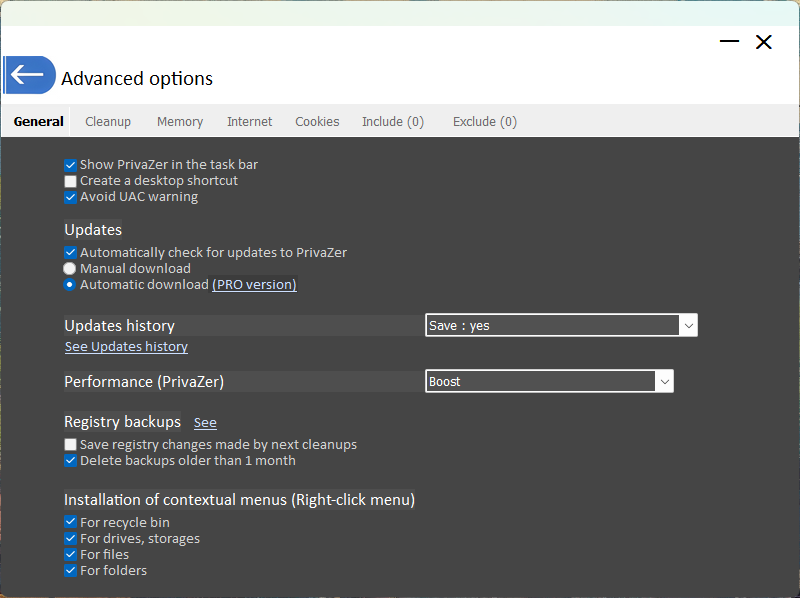800x598 pixels.
Task: Open the Memory tab
Action: coord(180,121)
